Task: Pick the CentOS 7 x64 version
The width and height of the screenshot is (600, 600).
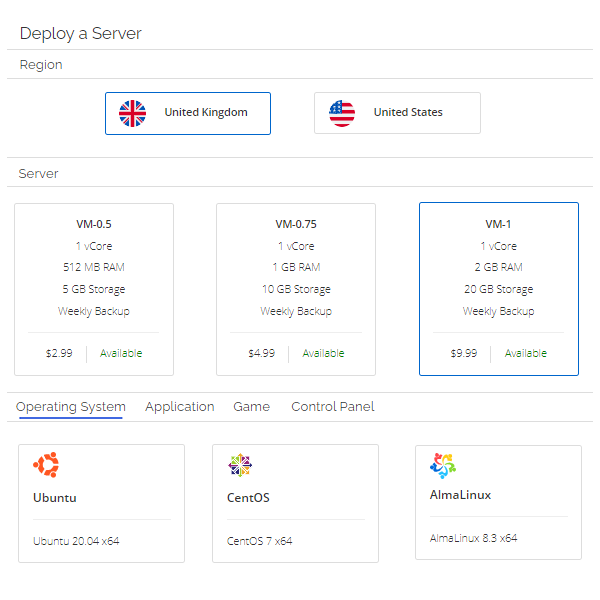Action: [x=260, y=541]
